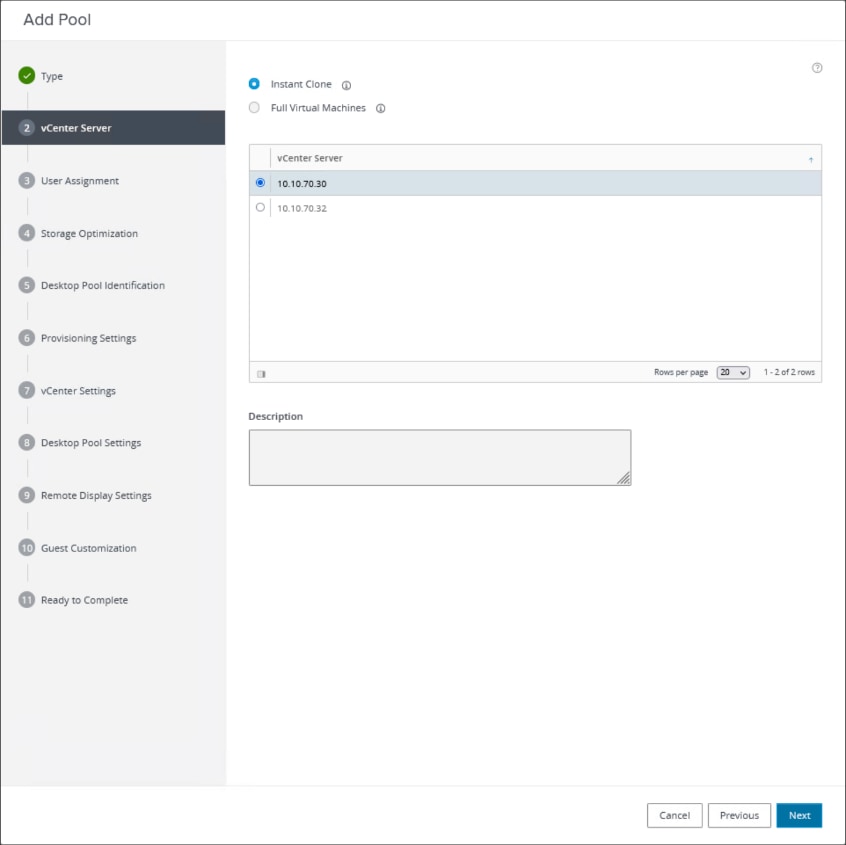Click the step 11 number circle icon
This screenshot has height=845, width=846.
[x=27, y=600]
